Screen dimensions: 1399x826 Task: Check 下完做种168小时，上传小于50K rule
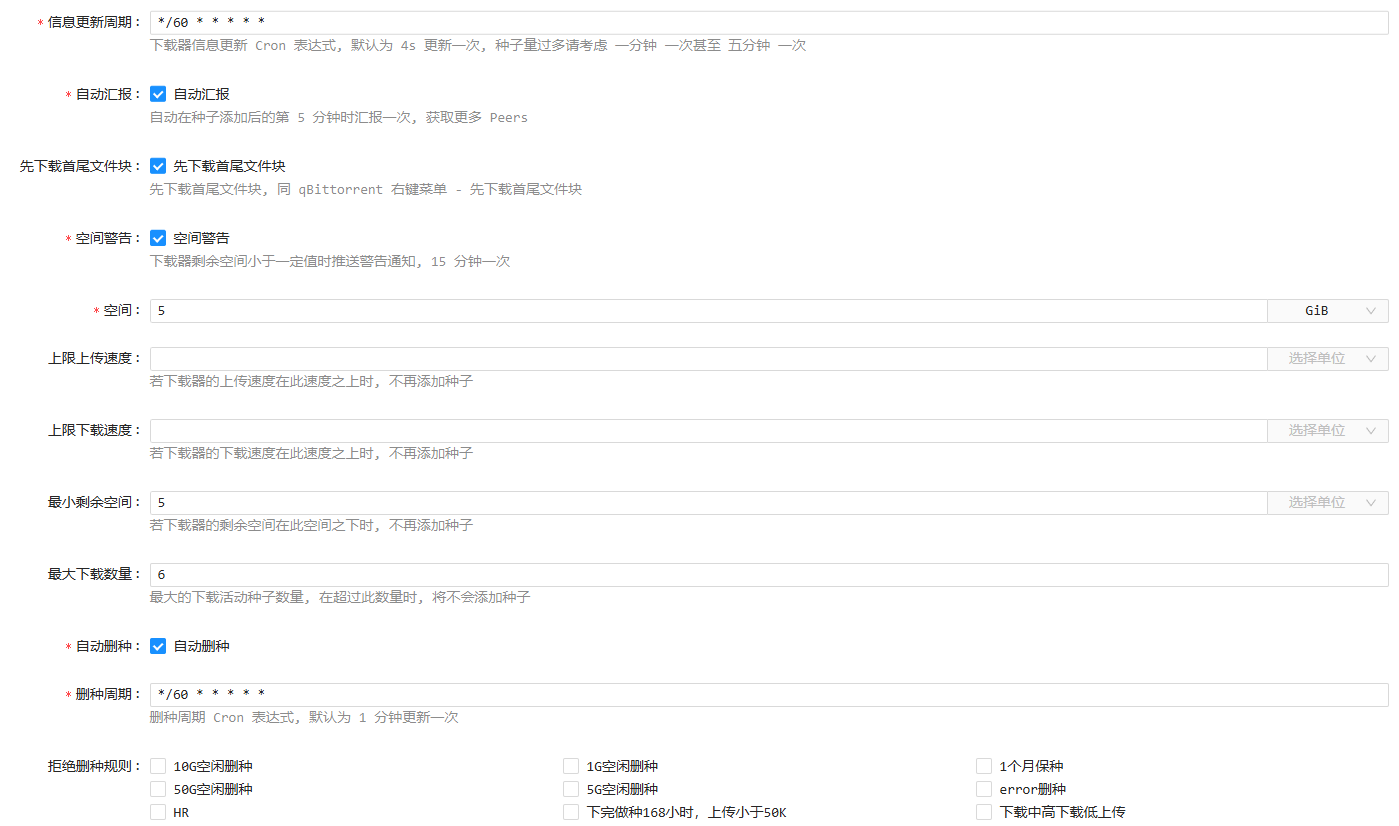click(571, 812)
